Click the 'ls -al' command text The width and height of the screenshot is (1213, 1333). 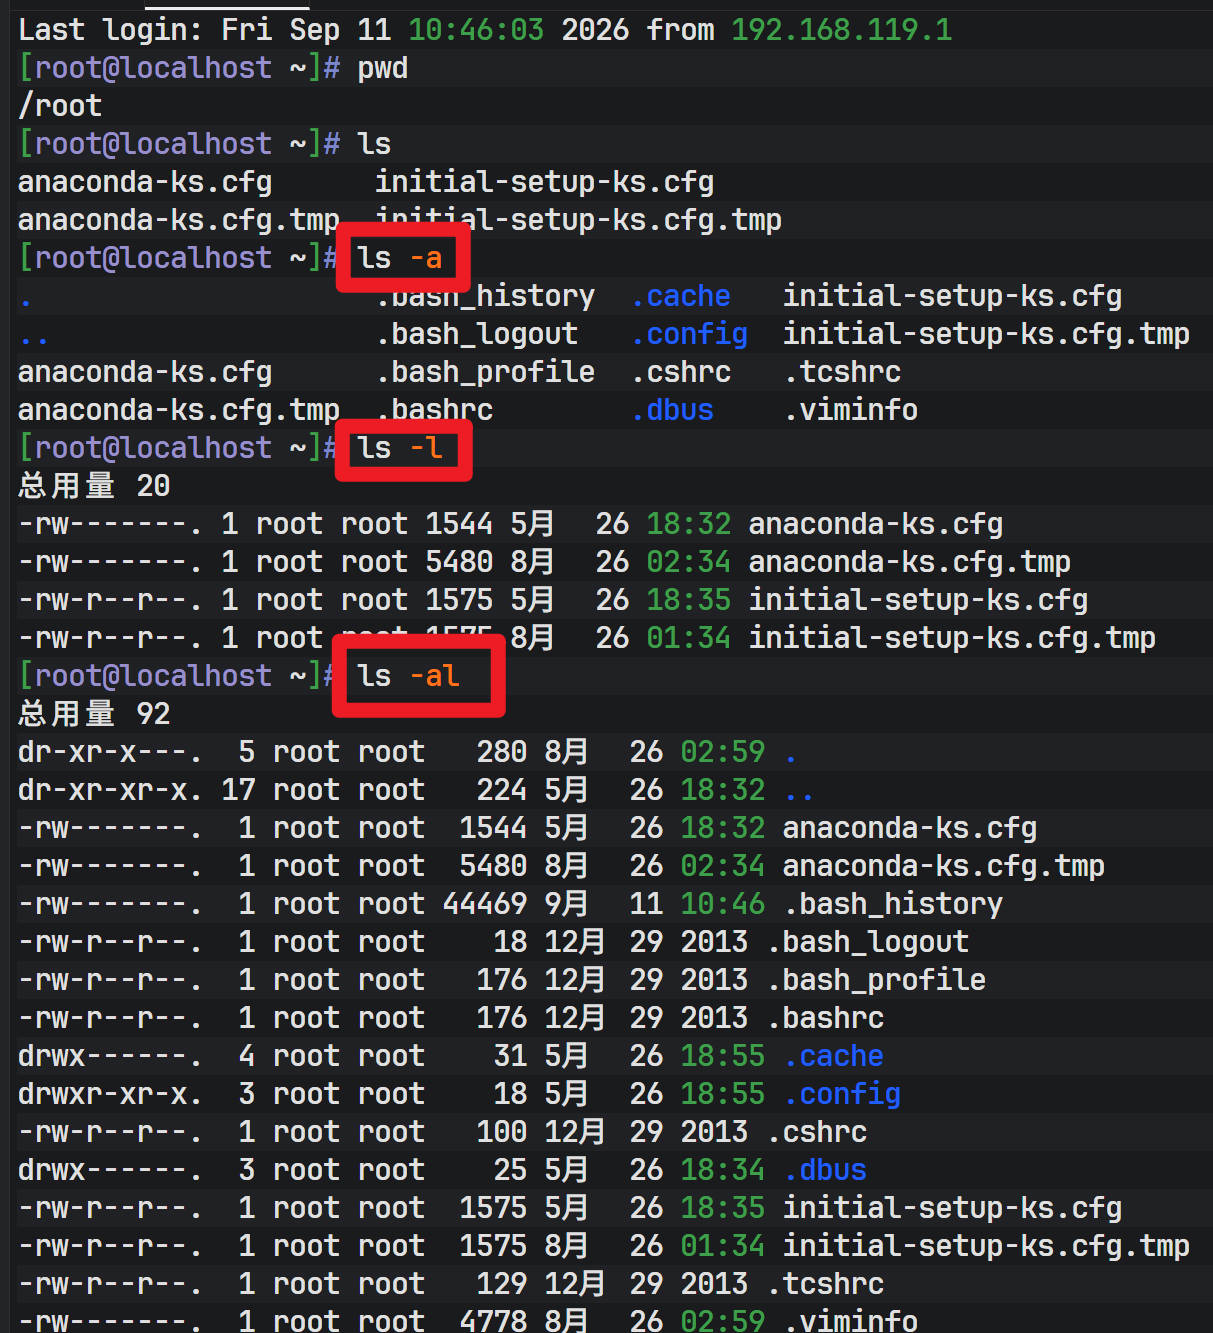(x=408, y=676)
